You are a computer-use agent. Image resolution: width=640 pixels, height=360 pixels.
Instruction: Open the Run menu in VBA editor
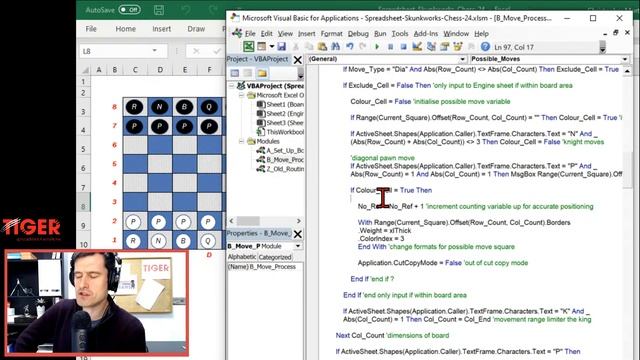(380, 33)
